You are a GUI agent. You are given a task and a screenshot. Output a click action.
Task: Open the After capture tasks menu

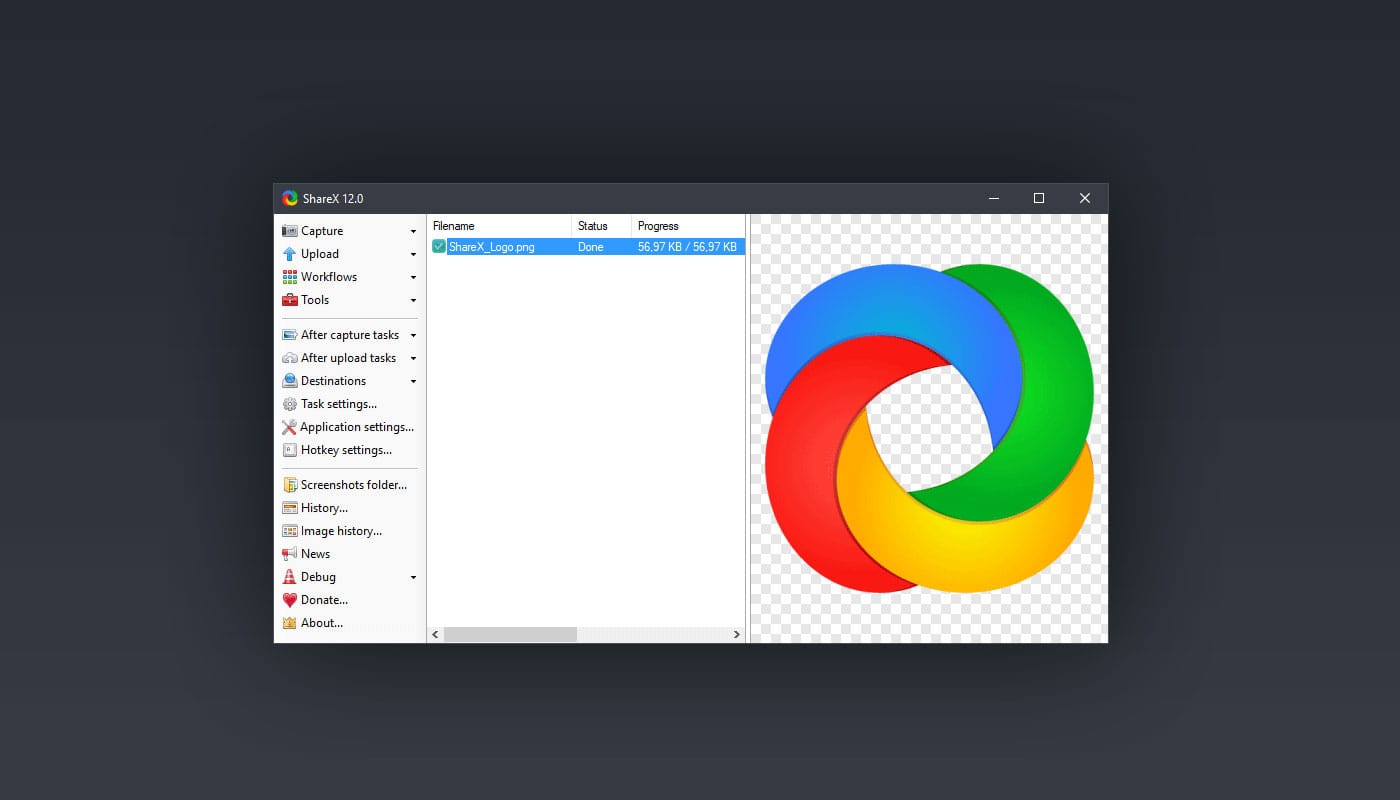click(x=350, y=335)
